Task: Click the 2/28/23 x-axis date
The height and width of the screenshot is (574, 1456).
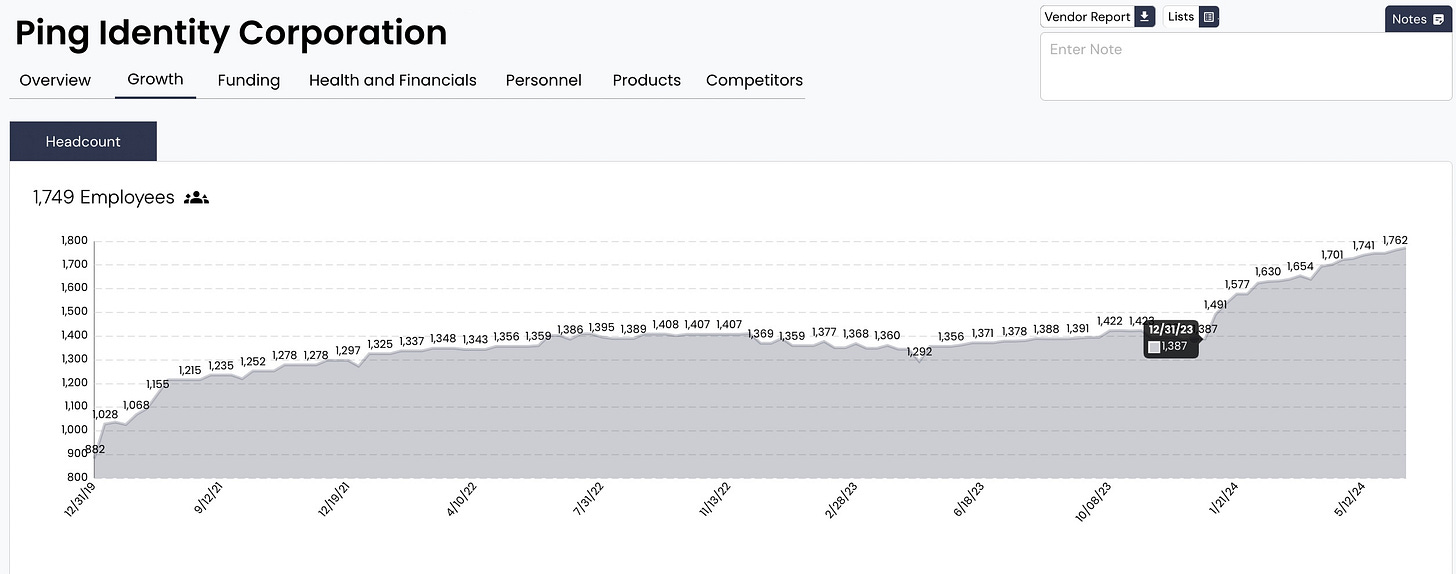Action: pyautogui.click(x=840, y=500)
